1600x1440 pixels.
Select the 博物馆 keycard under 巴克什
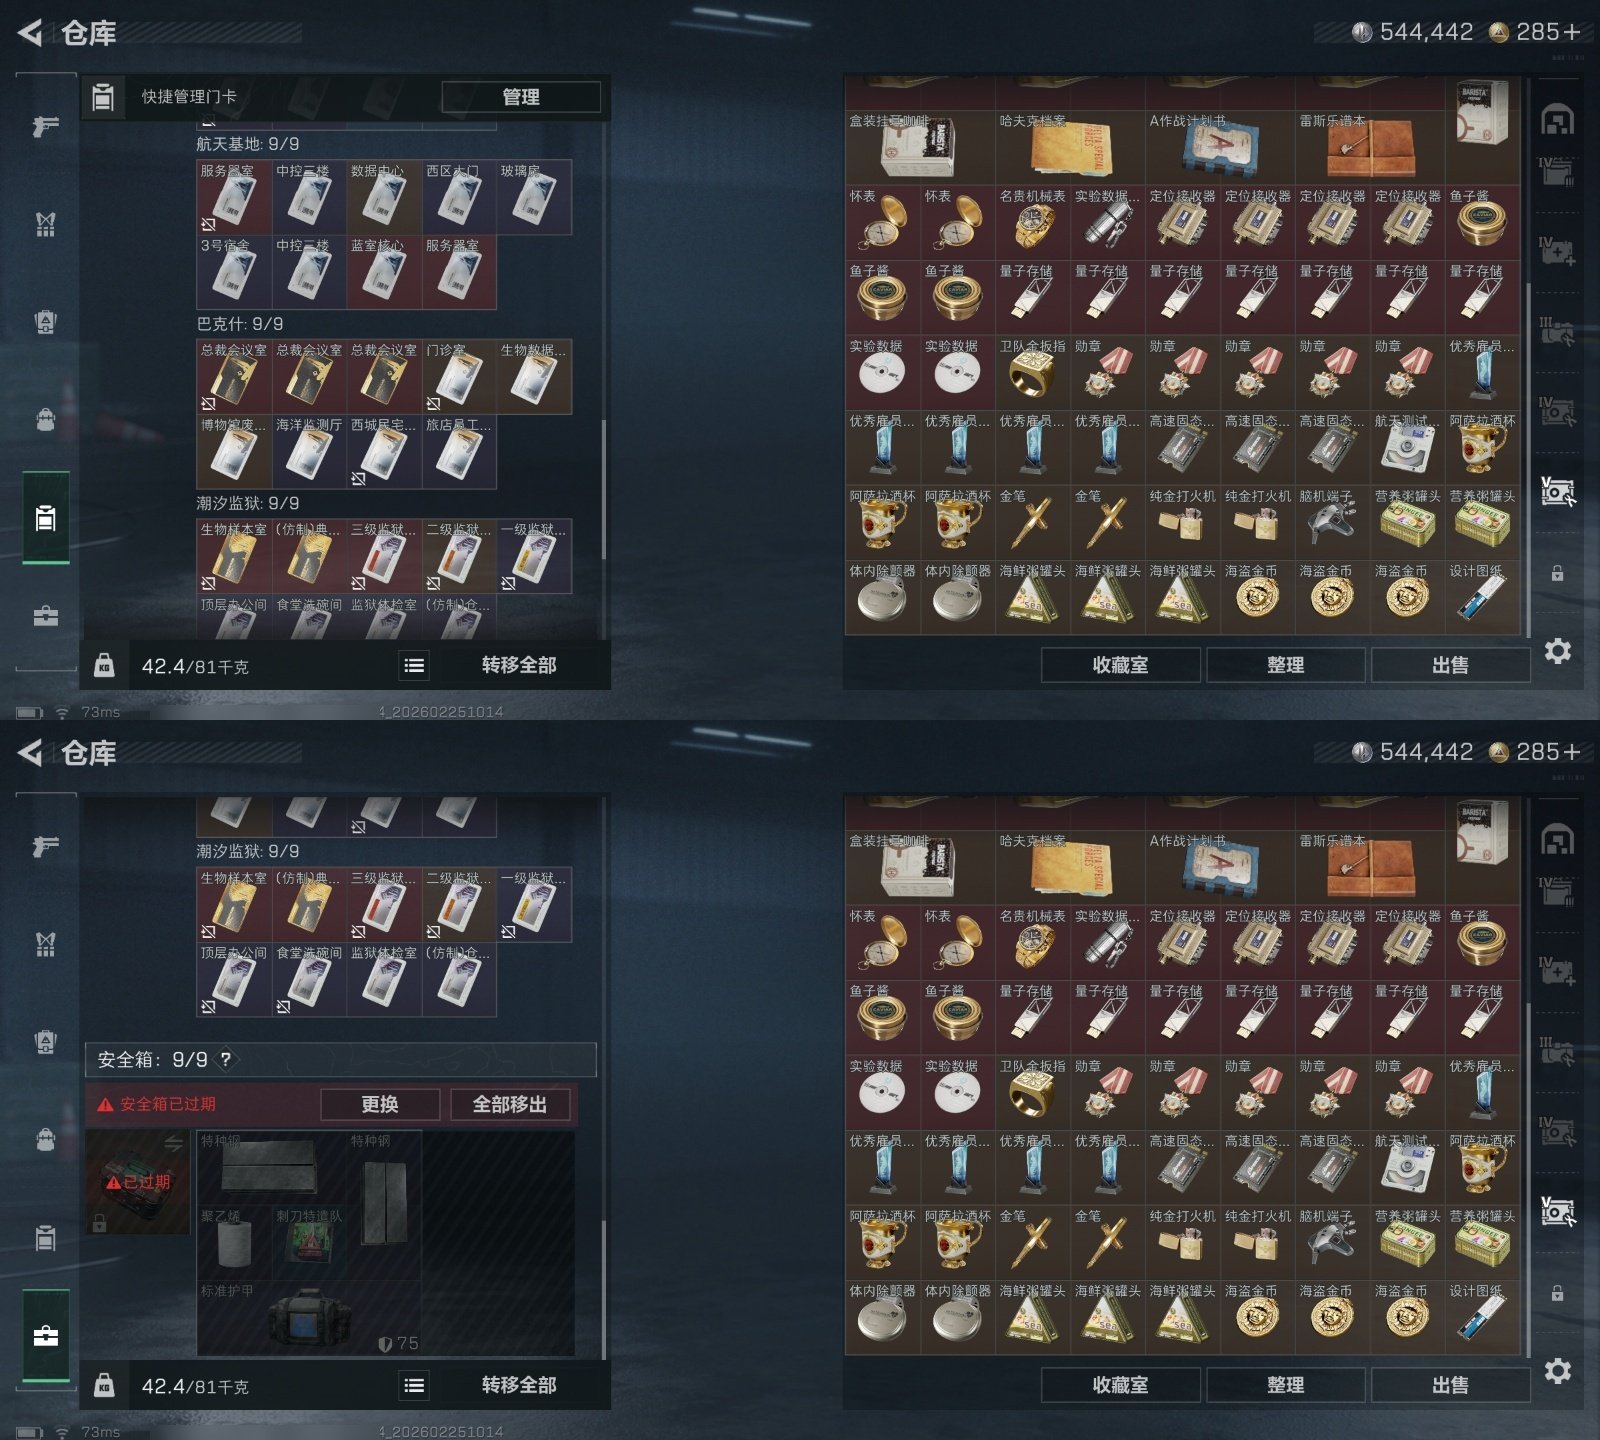coord(234,452)
